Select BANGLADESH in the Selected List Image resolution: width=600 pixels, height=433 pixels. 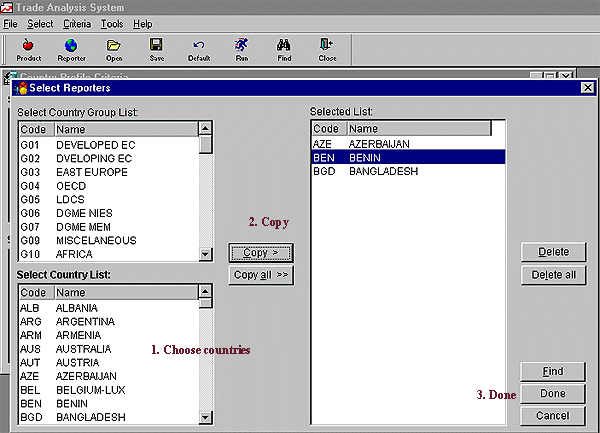382,172
